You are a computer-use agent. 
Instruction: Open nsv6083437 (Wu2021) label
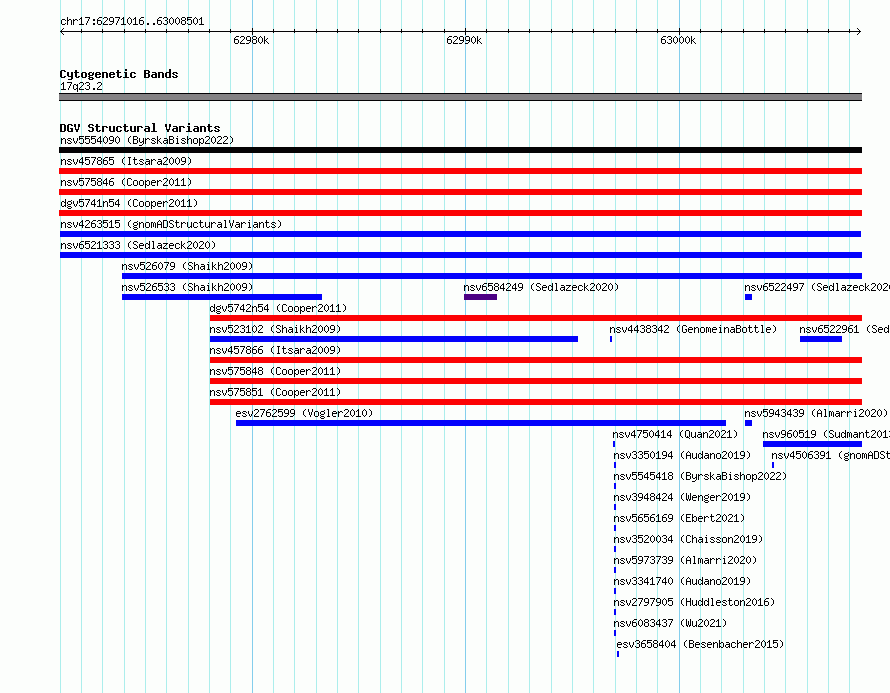pyautogui.click(x=670, y=623)
